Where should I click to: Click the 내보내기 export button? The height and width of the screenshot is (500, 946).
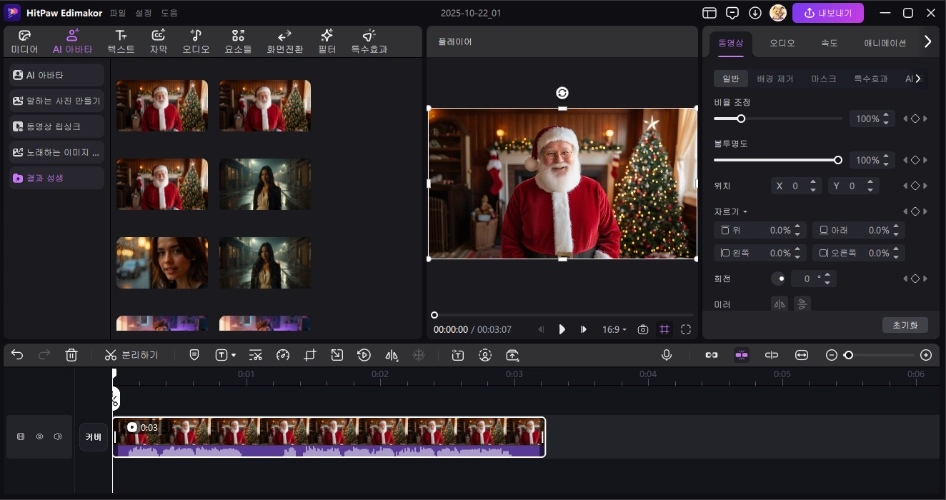pos(828,13)
